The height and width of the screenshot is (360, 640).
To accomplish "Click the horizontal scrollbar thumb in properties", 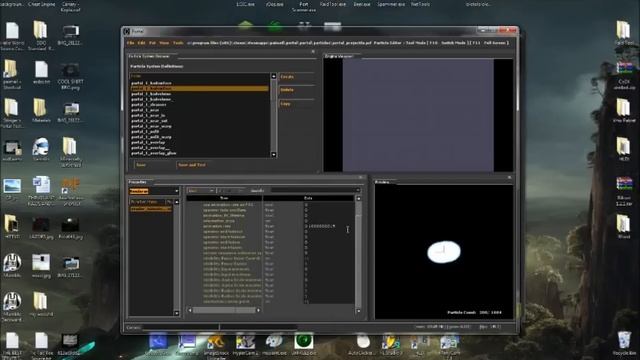I will point(224,310).
